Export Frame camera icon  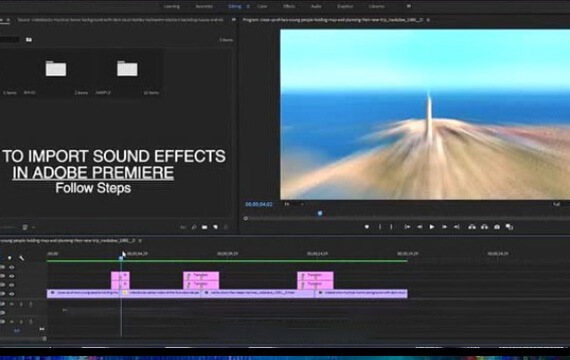(x=497, y=227)
